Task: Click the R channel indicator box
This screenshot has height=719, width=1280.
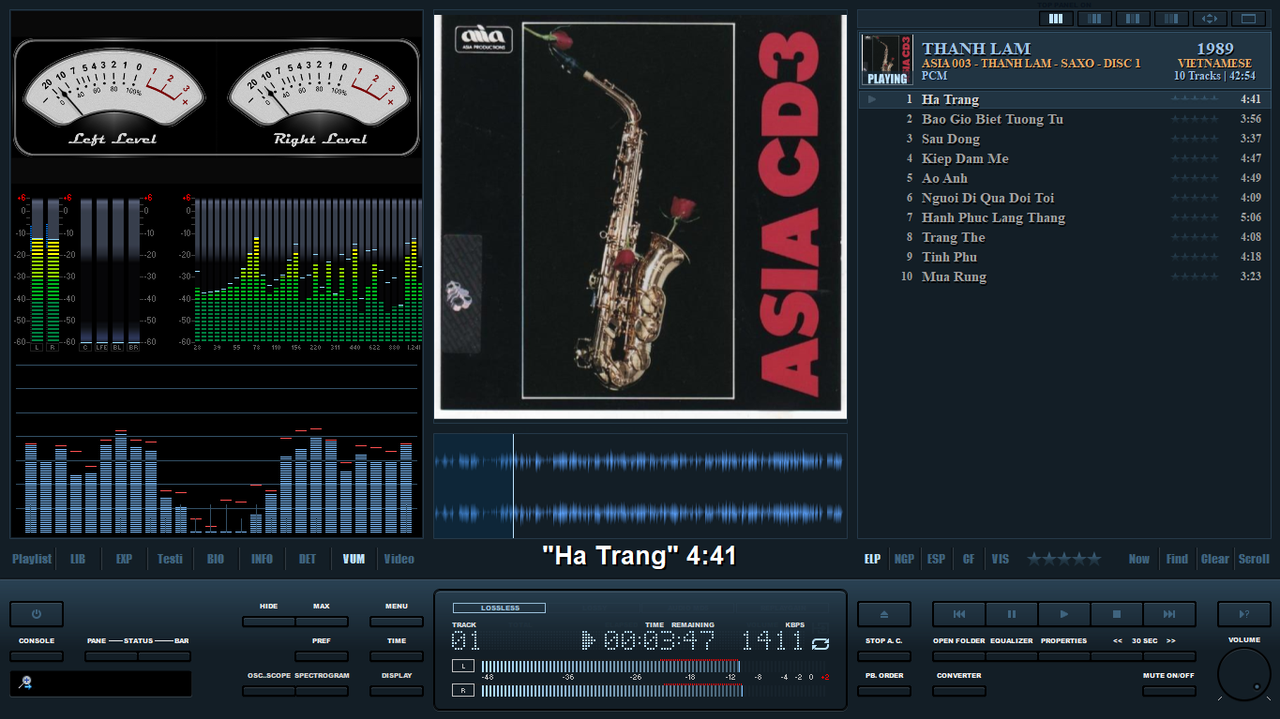Action: point(463,690)
